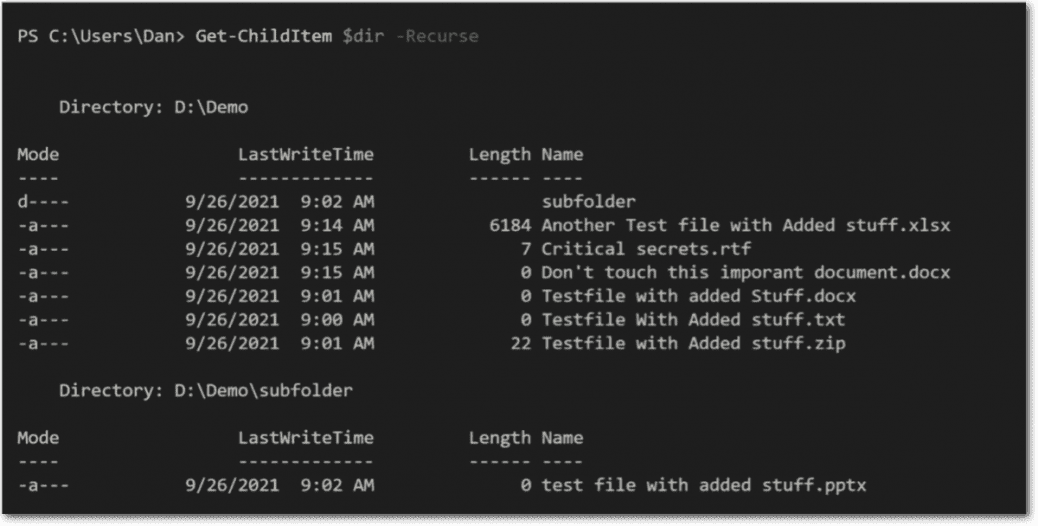Select Testfile With Added stuff.txt
Viewport: 1038px width, 526px height.
[694, 320]
